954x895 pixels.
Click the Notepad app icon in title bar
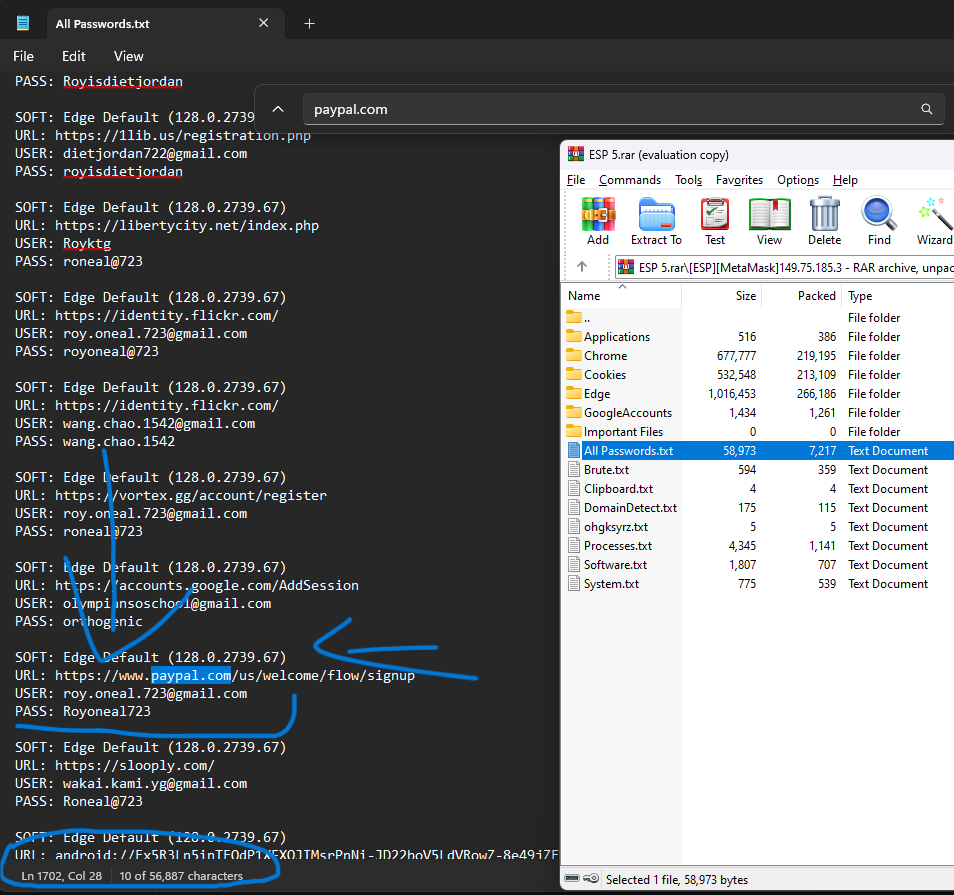(23, 24)
